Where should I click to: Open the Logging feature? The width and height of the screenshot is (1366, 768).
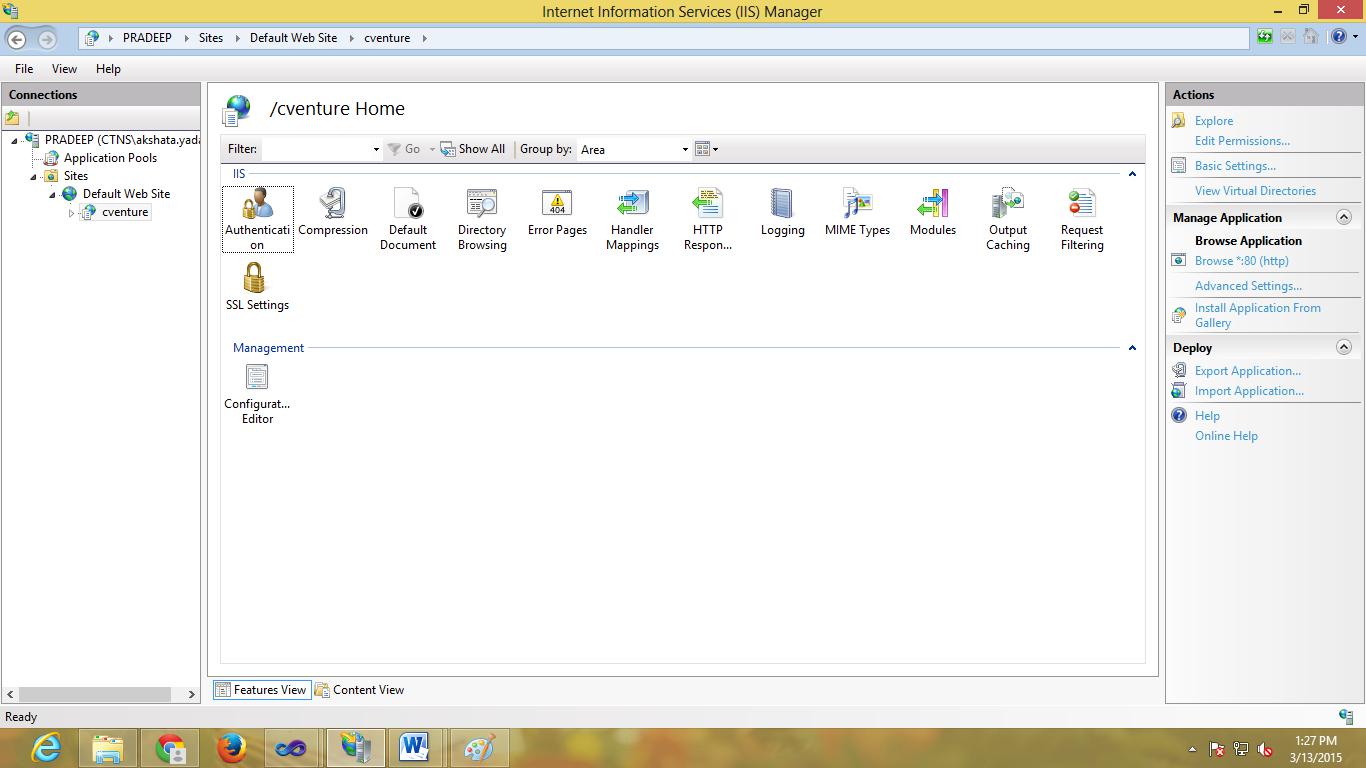click(x=782, y=213)
